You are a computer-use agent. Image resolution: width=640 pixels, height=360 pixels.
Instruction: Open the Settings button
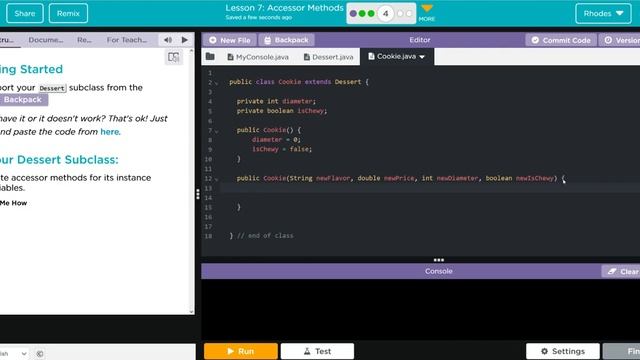(x=563, y=351)
